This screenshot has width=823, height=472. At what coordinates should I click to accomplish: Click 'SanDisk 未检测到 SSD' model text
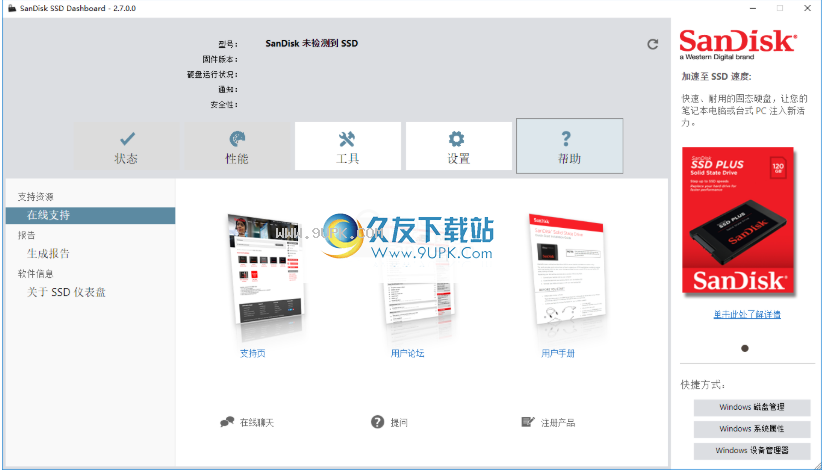[x=312, y=44]
